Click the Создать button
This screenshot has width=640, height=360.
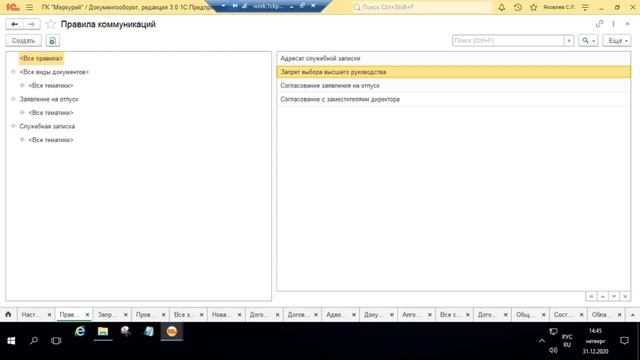point(24,41)
